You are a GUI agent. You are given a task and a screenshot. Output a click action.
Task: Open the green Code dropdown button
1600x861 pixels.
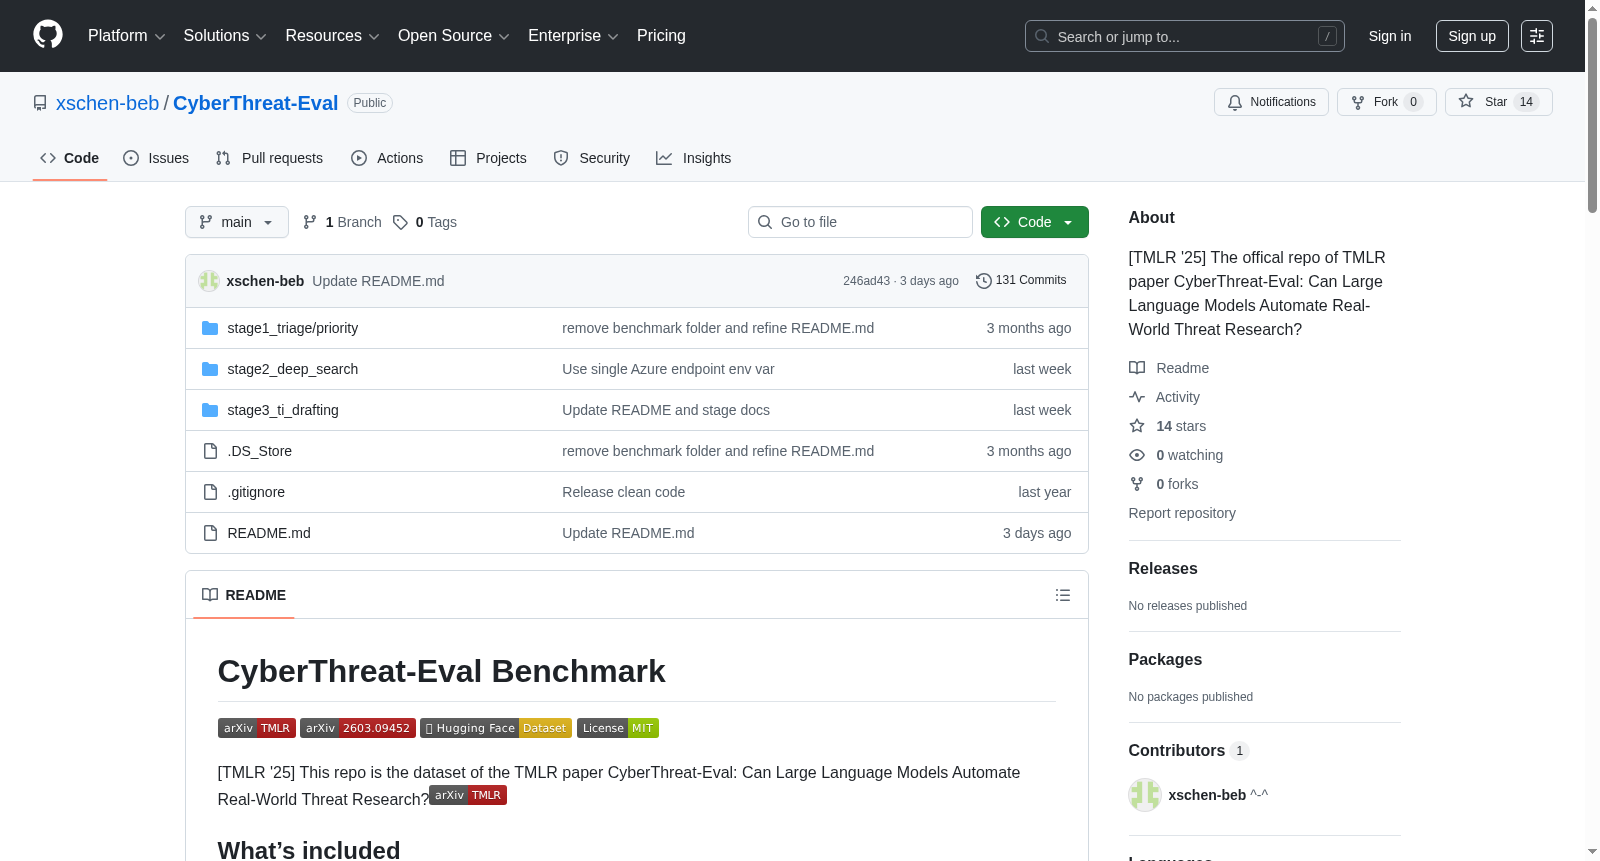click(1034, 222)
